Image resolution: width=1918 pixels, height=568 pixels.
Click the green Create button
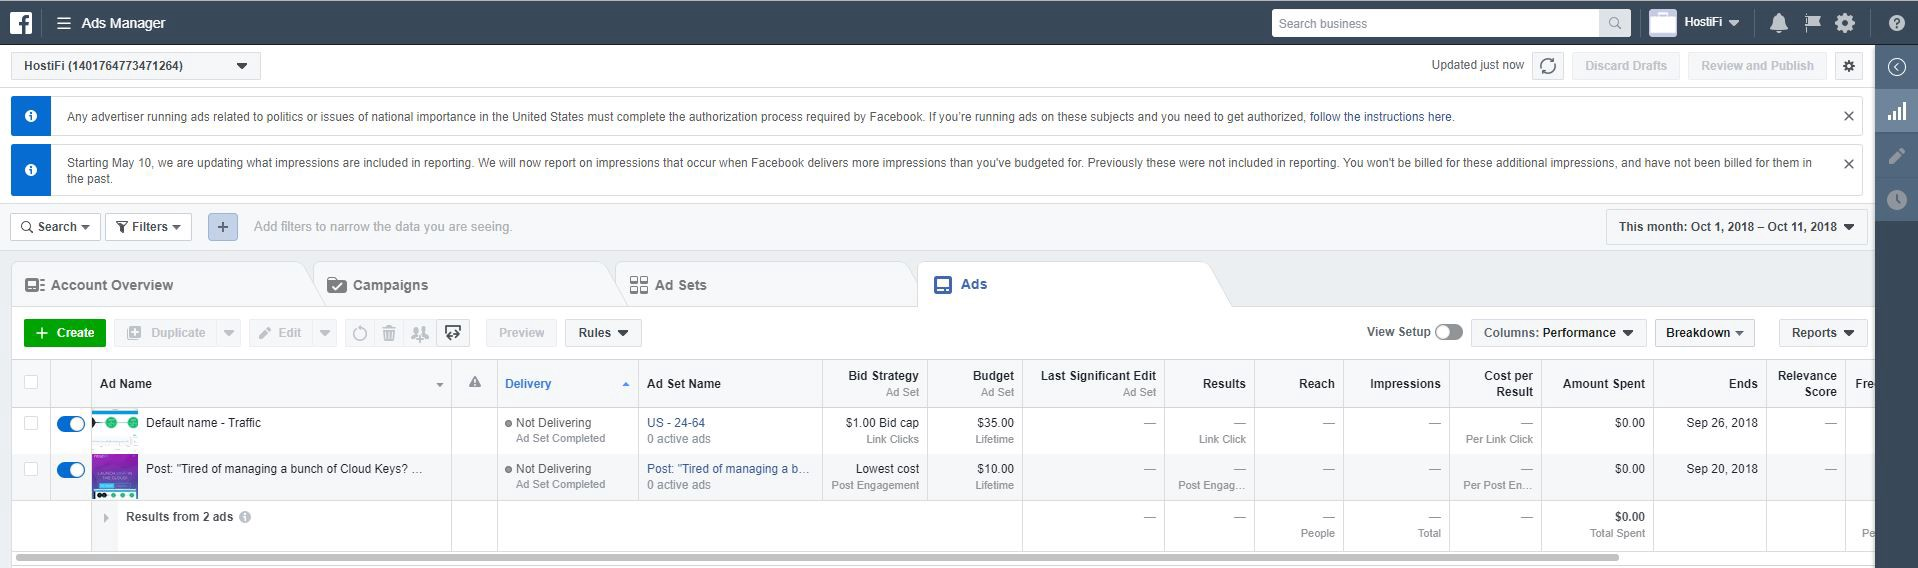coord(65,333)
